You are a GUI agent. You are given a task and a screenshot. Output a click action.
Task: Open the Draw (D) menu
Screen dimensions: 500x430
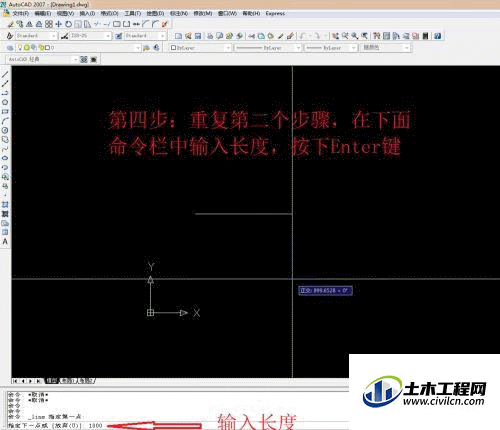coord(155,14)
